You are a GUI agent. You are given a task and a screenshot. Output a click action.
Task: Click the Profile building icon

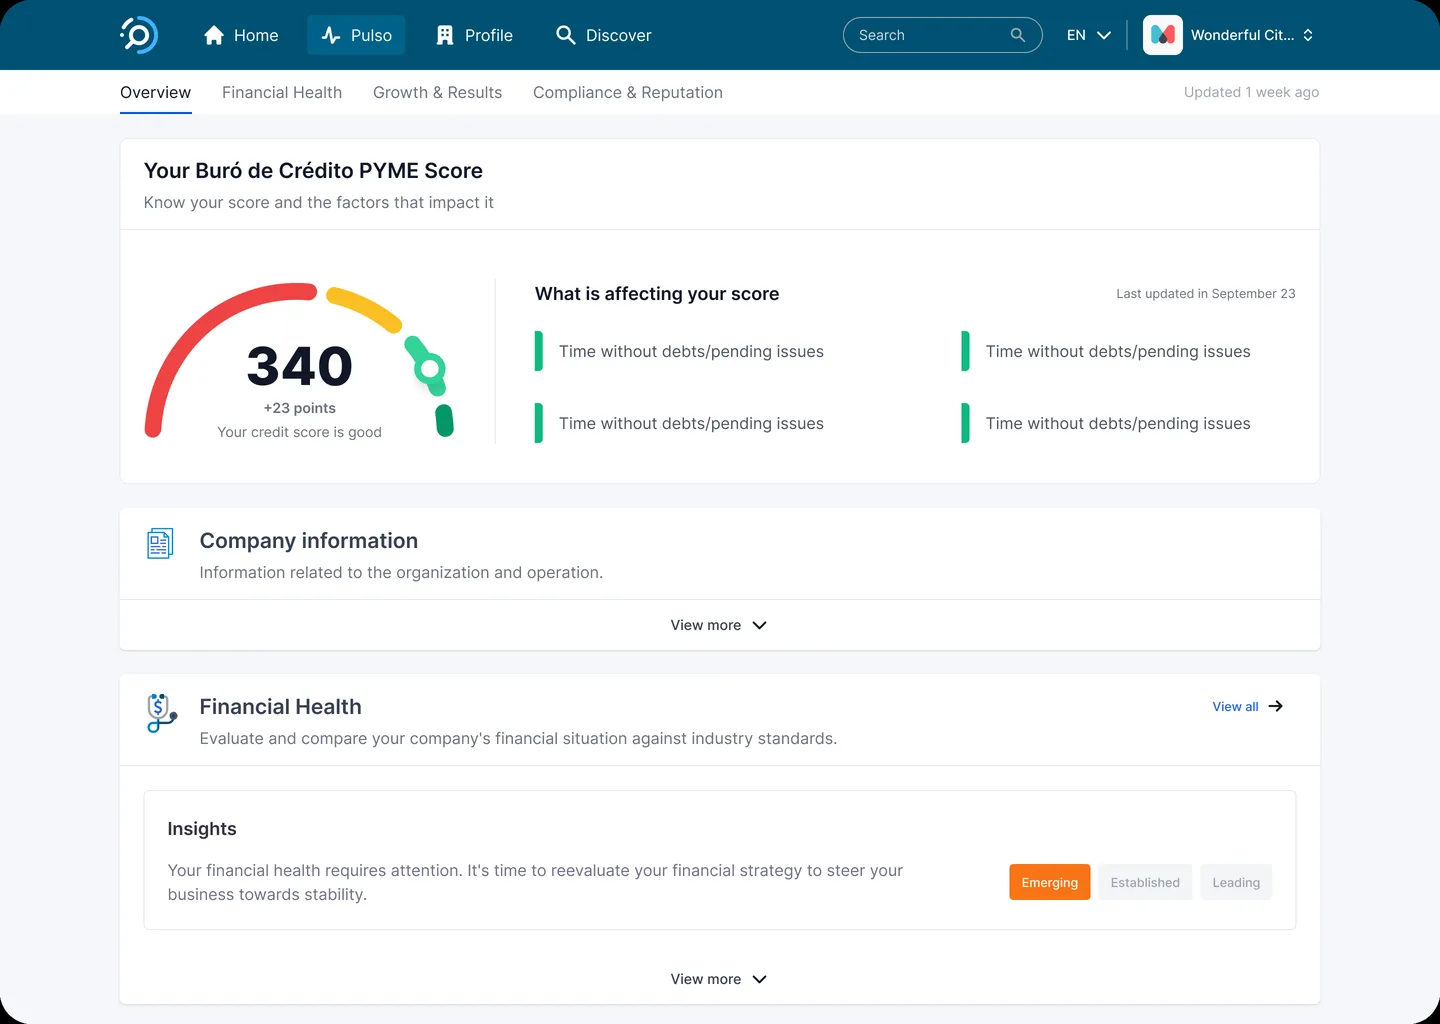[x=445, y=35]
